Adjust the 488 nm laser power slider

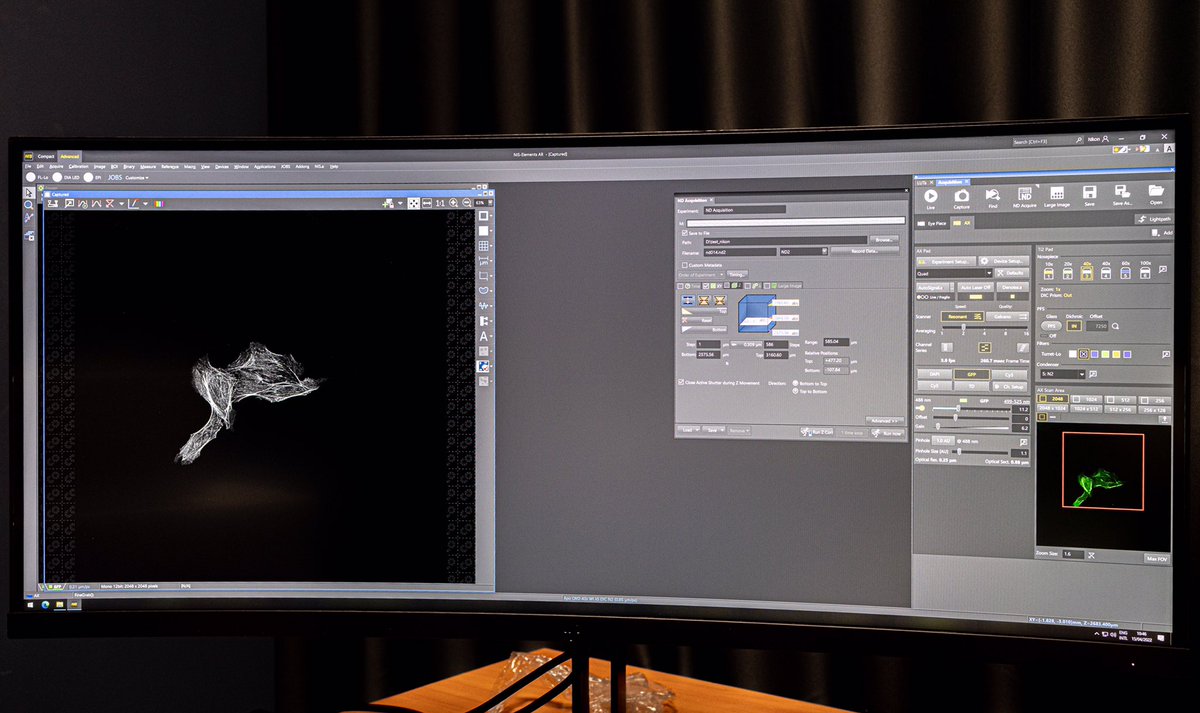[x=973, y=409]
